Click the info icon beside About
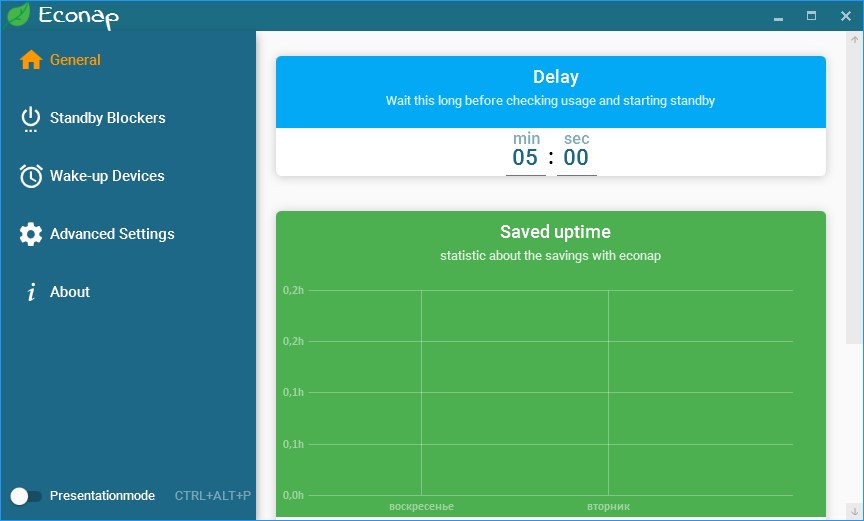 (x=31, y=292)
